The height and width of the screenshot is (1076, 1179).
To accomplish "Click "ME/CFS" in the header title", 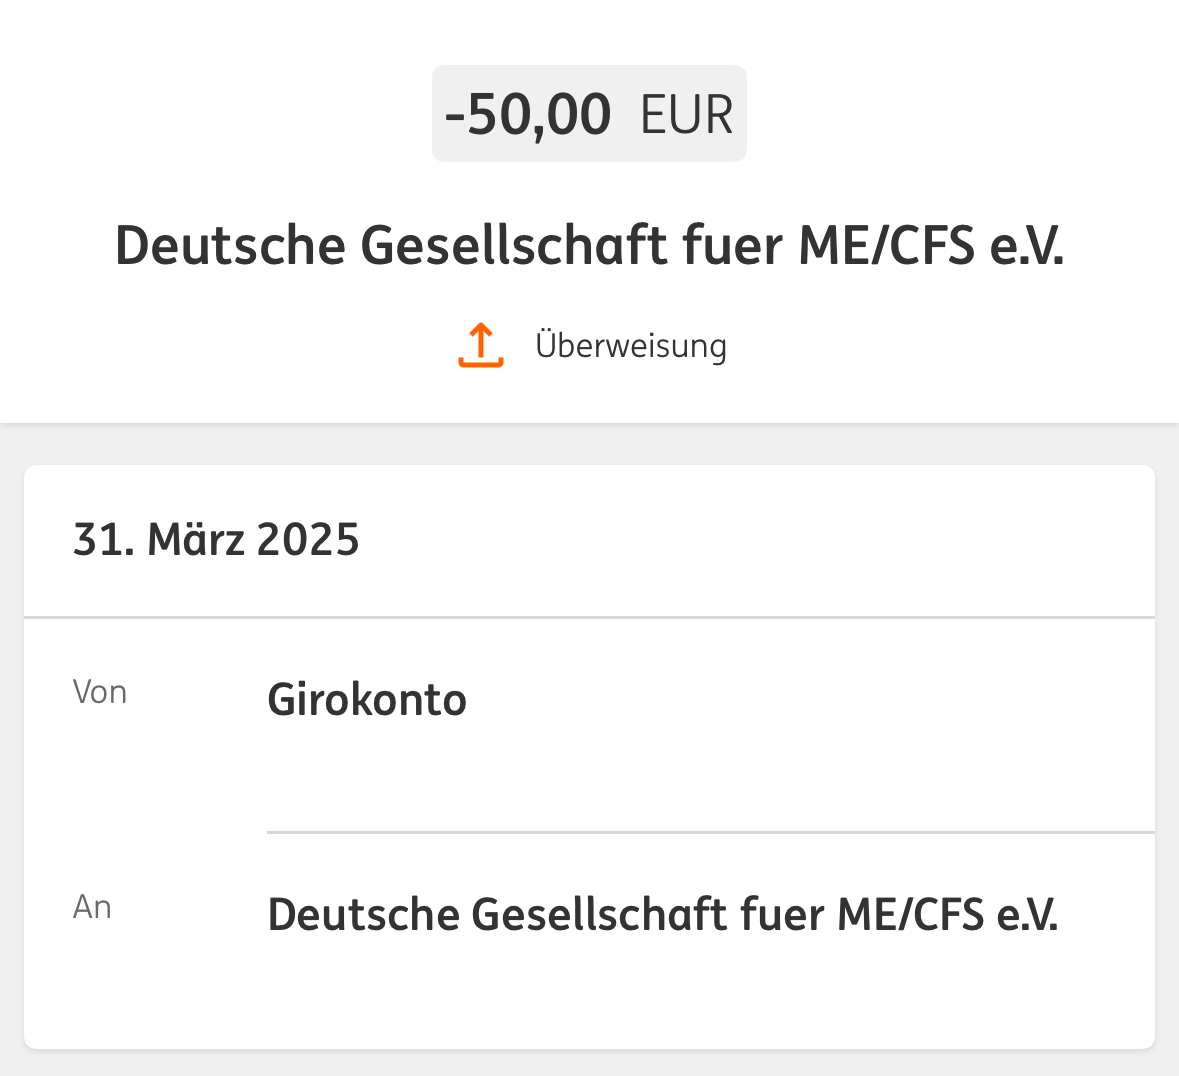I will pyautogui.click(x=886, y=246).
